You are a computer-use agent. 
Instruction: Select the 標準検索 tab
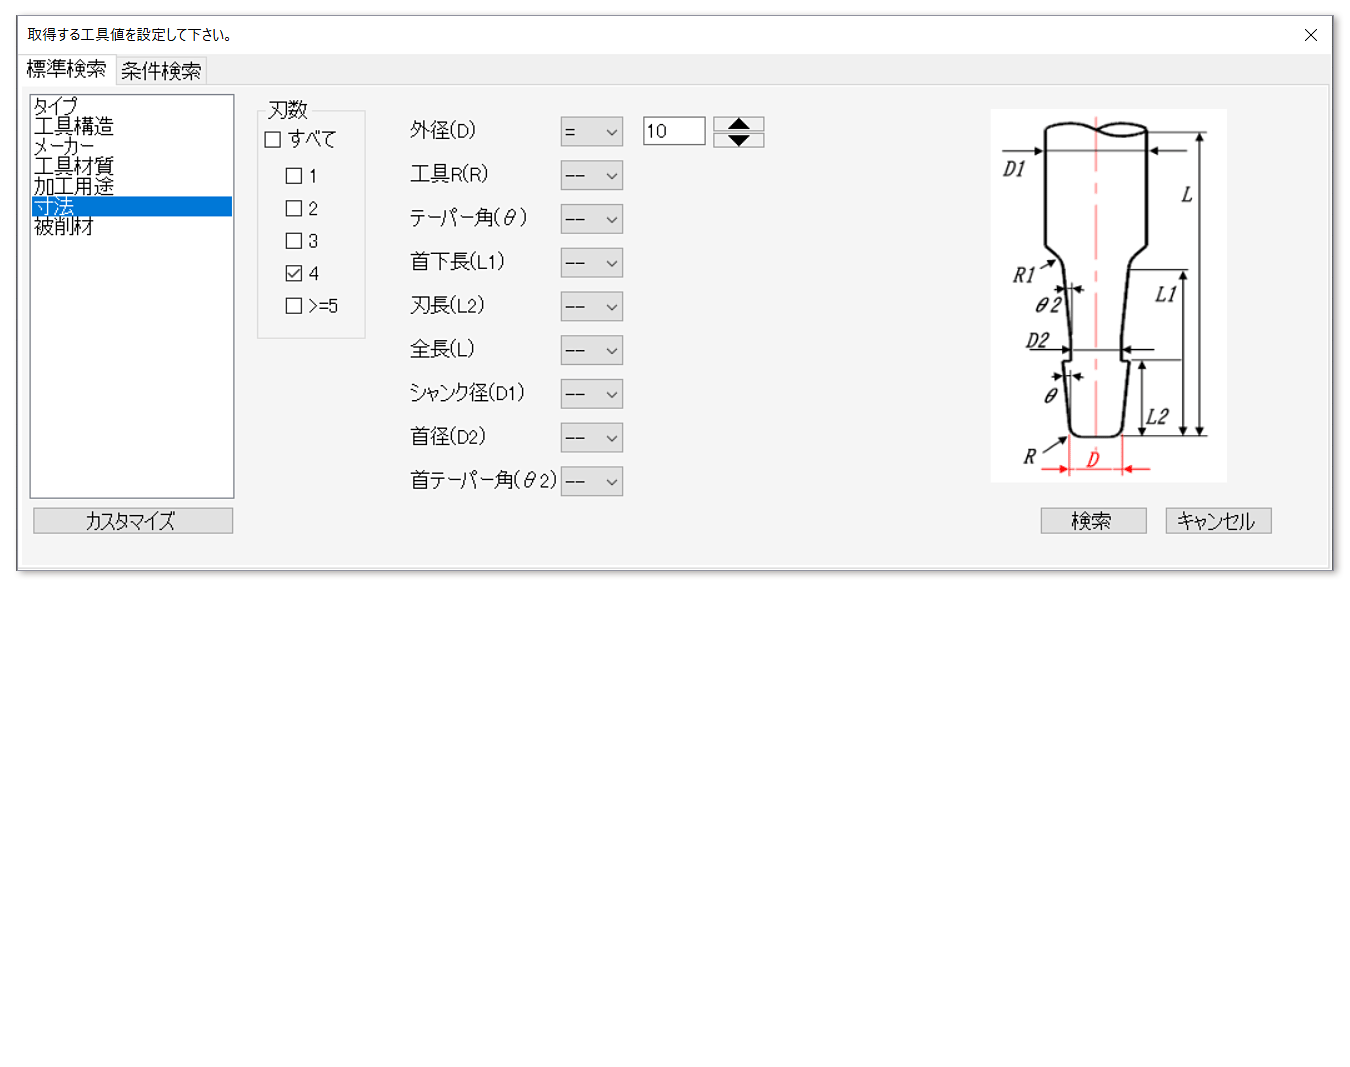[66, 69]
